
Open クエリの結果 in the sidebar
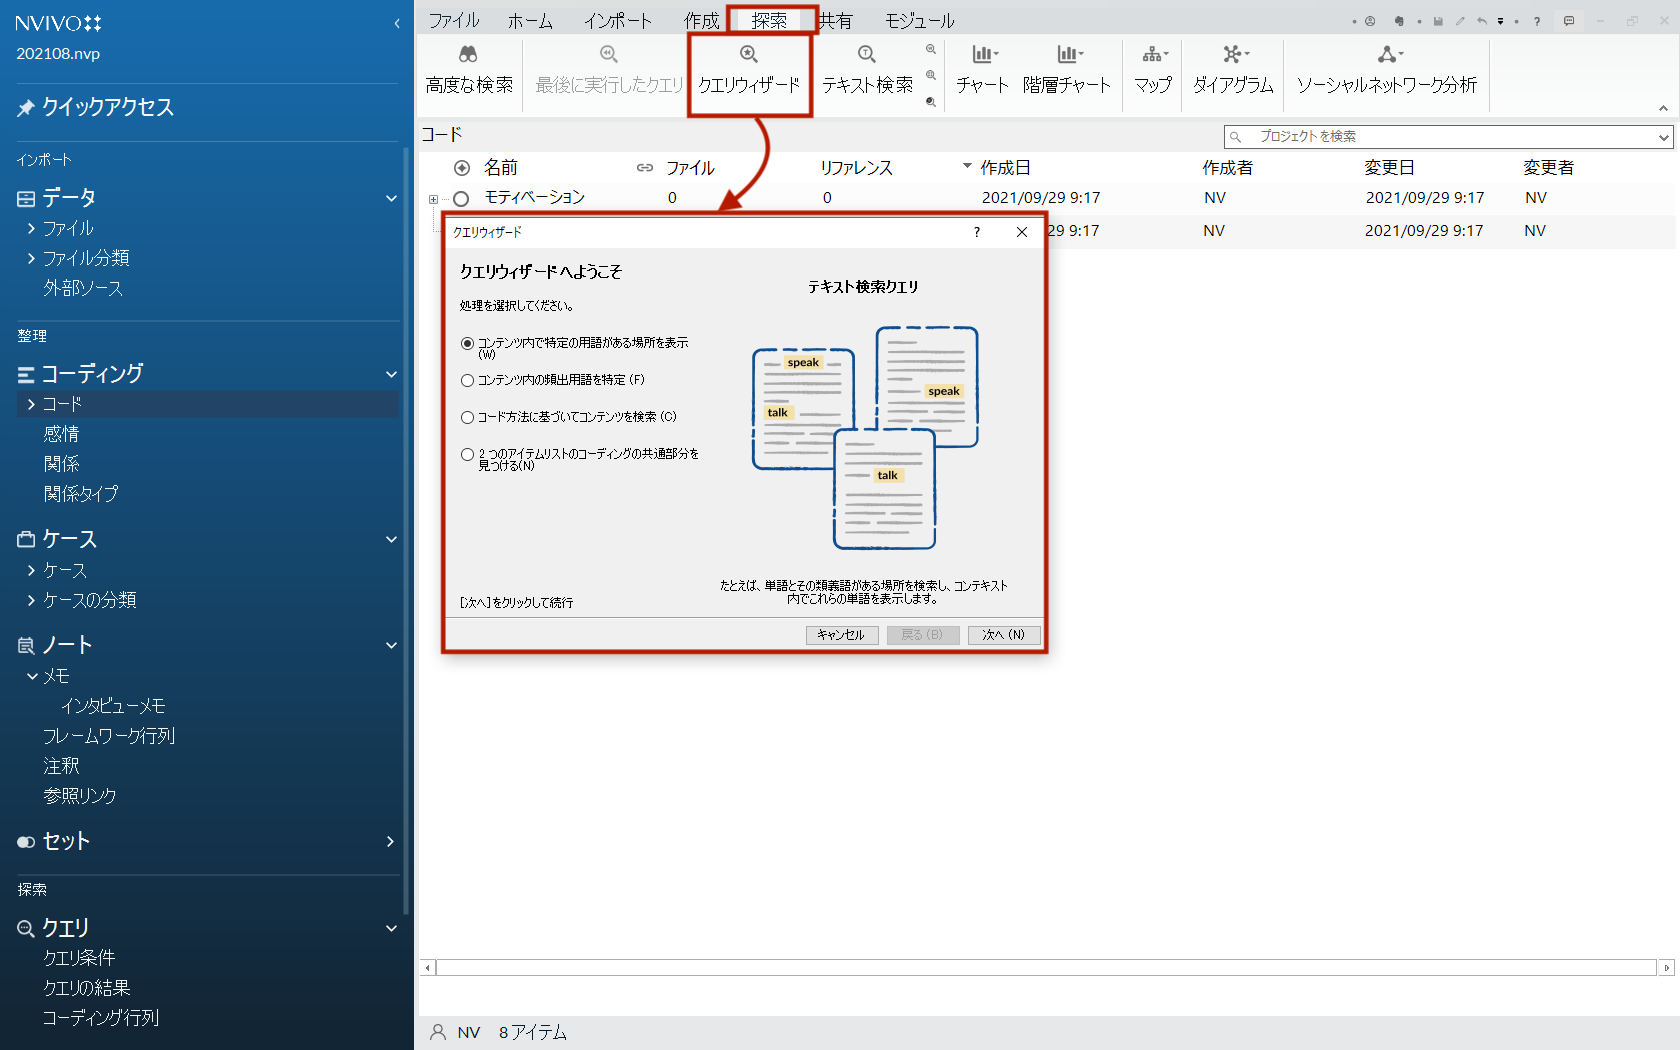click(87, 988)
